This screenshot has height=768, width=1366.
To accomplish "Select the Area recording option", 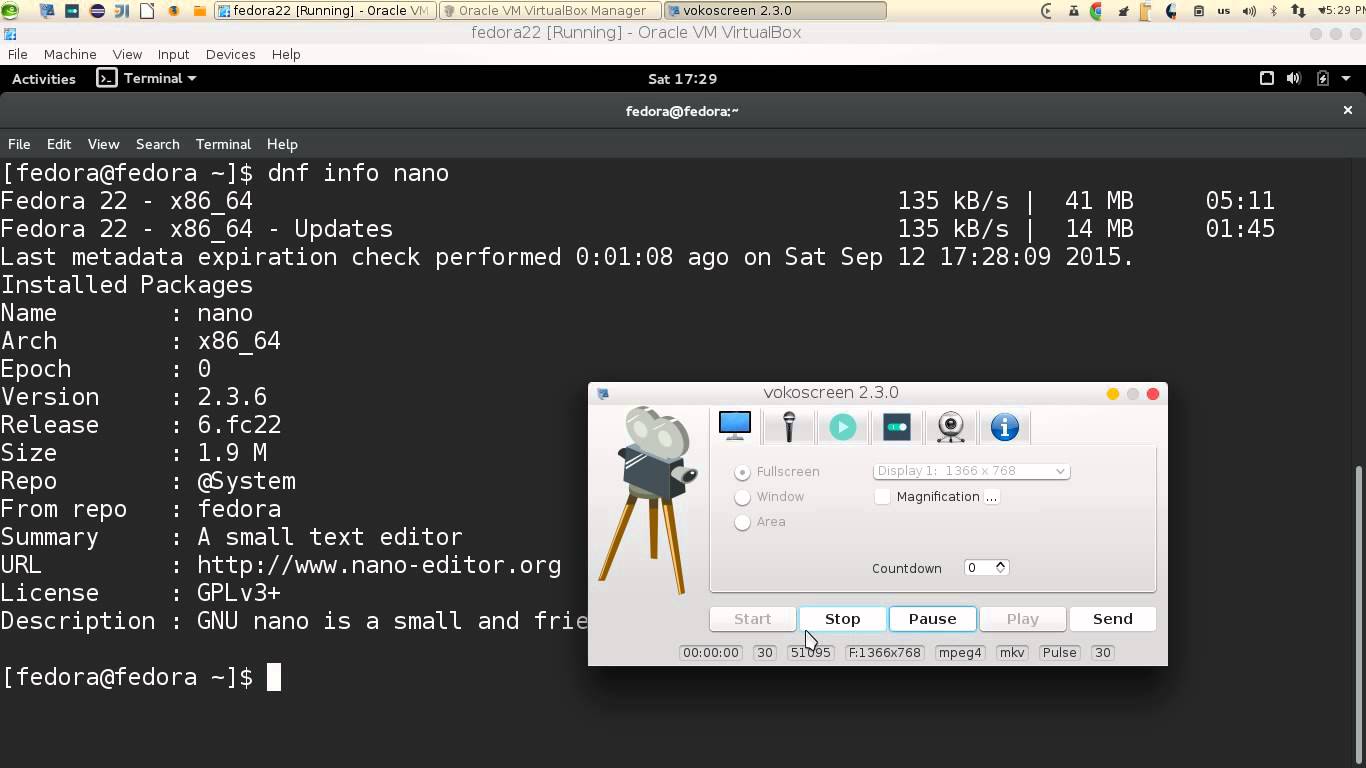I will coord(742,522).
